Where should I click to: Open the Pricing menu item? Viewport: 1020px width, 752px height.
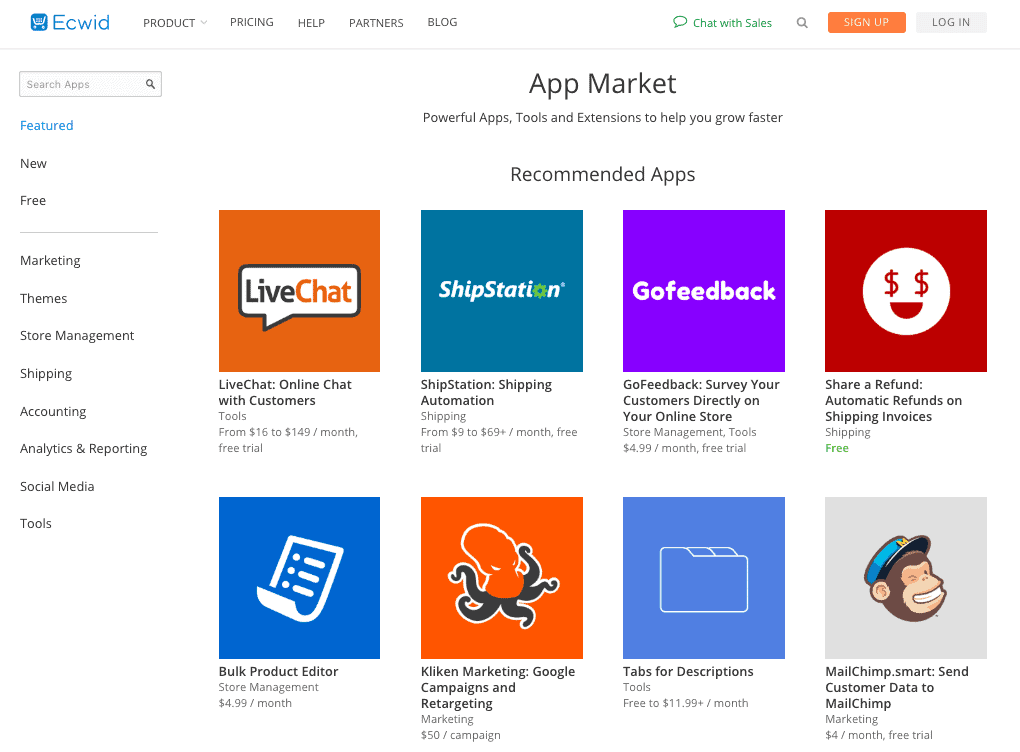[x=252, y=22]
